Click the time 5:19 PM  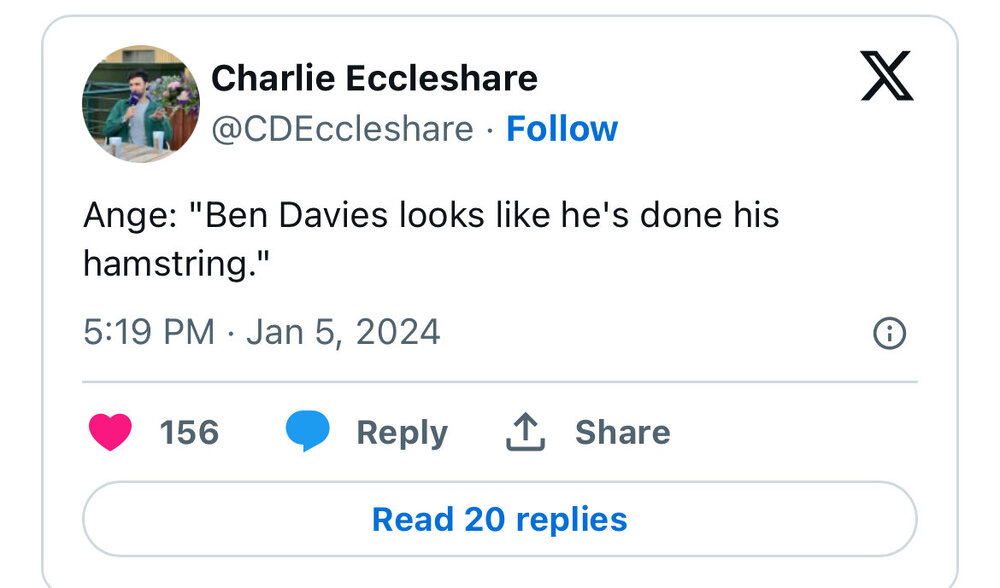click(x=148, y=332)
